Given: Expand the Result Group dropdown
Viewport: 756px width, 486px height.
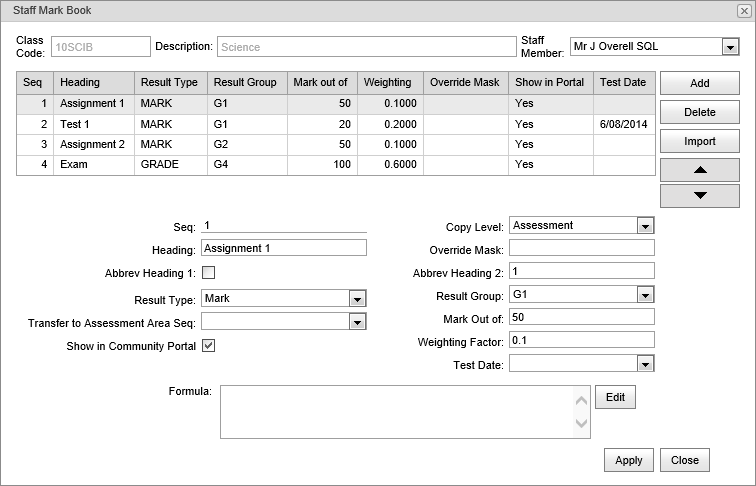Looking at the screenshot, I should coord(645,295).
